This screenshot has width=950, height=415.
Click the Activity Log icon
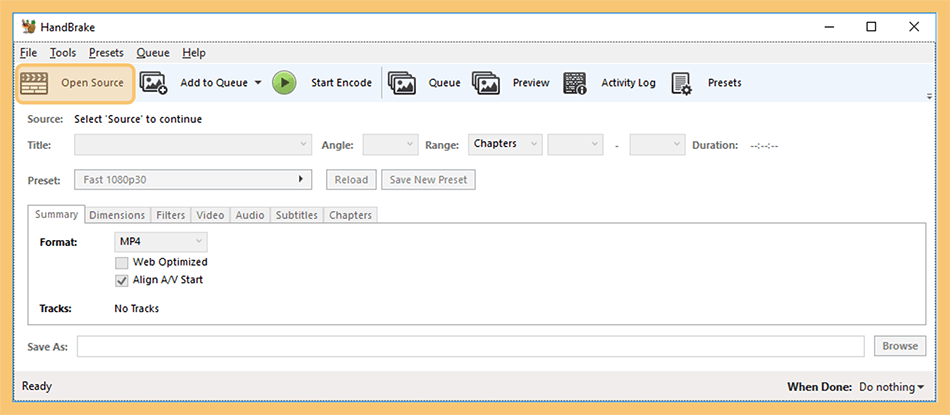(574, 83)
